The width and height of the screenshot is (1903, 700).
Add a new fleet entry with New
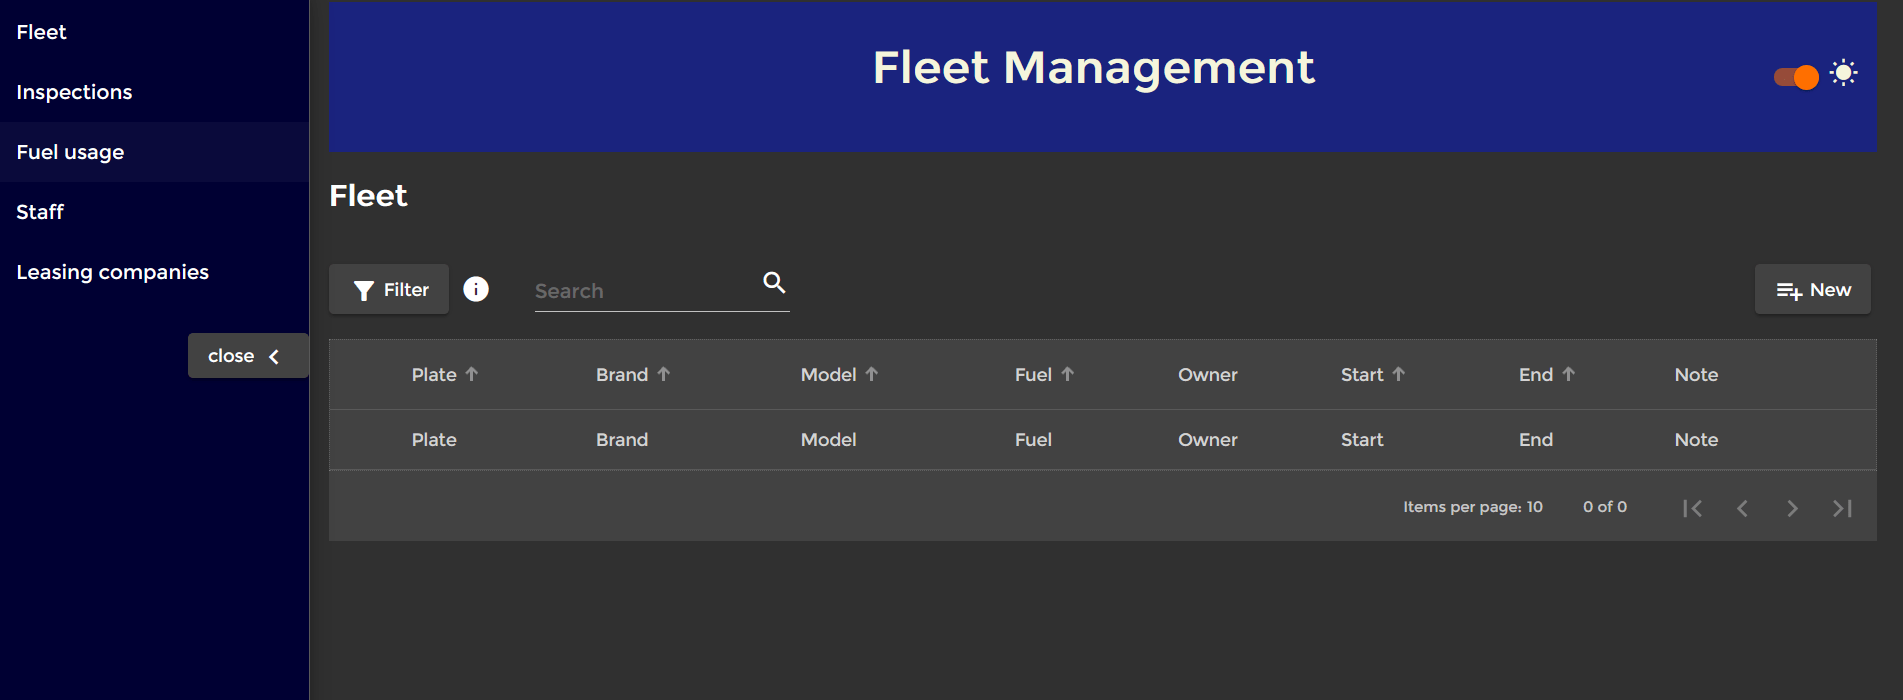1813,290
